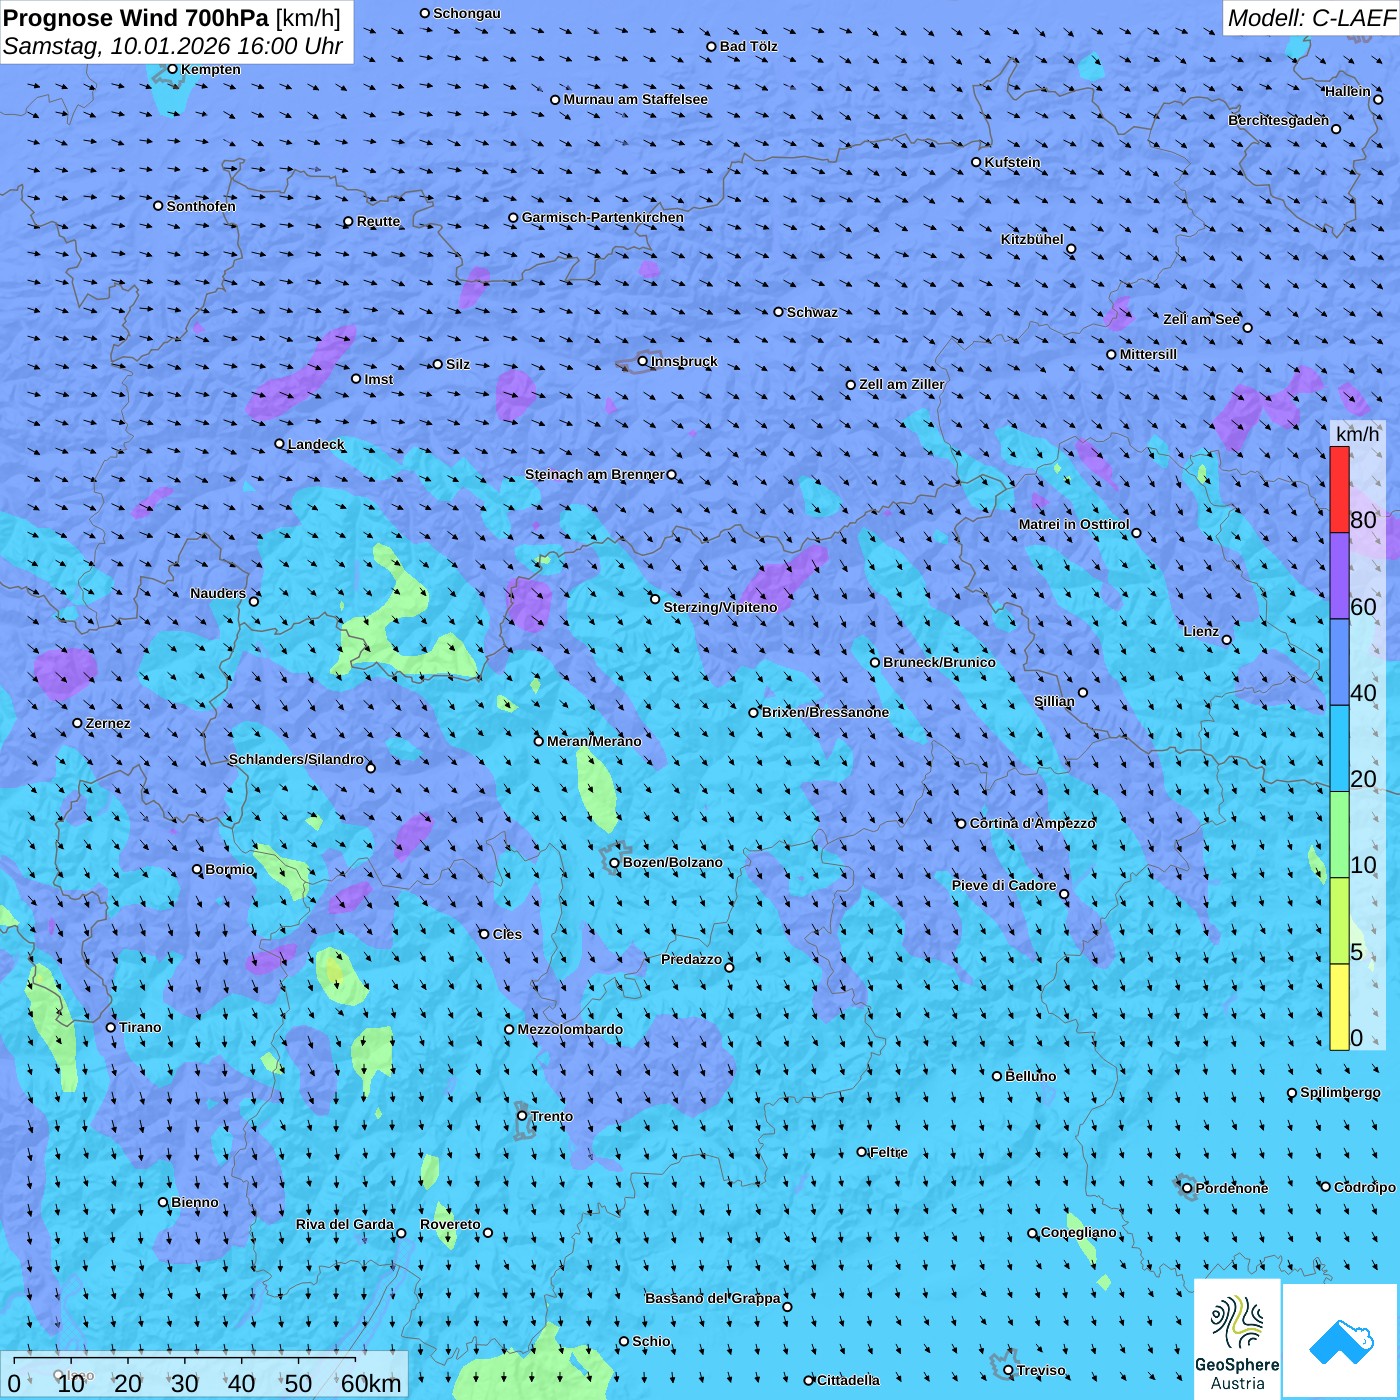Click the Schio location dot
The image size is (1400, 1400).
pos(624,1342)
